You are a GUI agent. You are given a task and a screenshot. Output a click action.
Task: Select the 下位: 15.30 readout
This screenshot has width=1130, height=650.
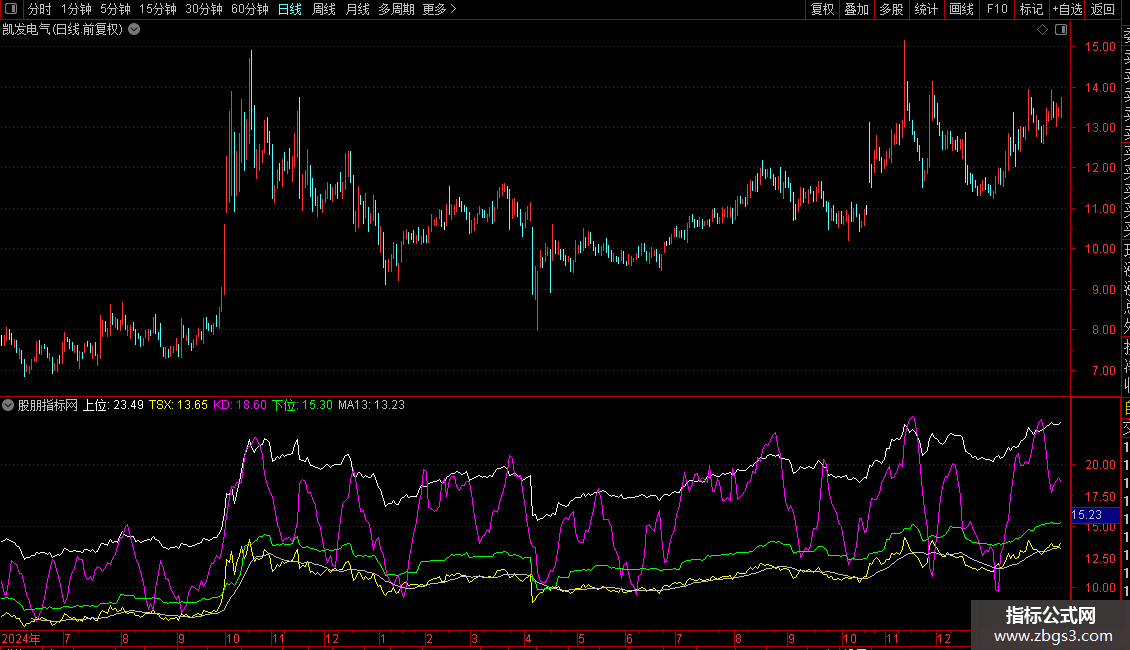coord(303,405)
